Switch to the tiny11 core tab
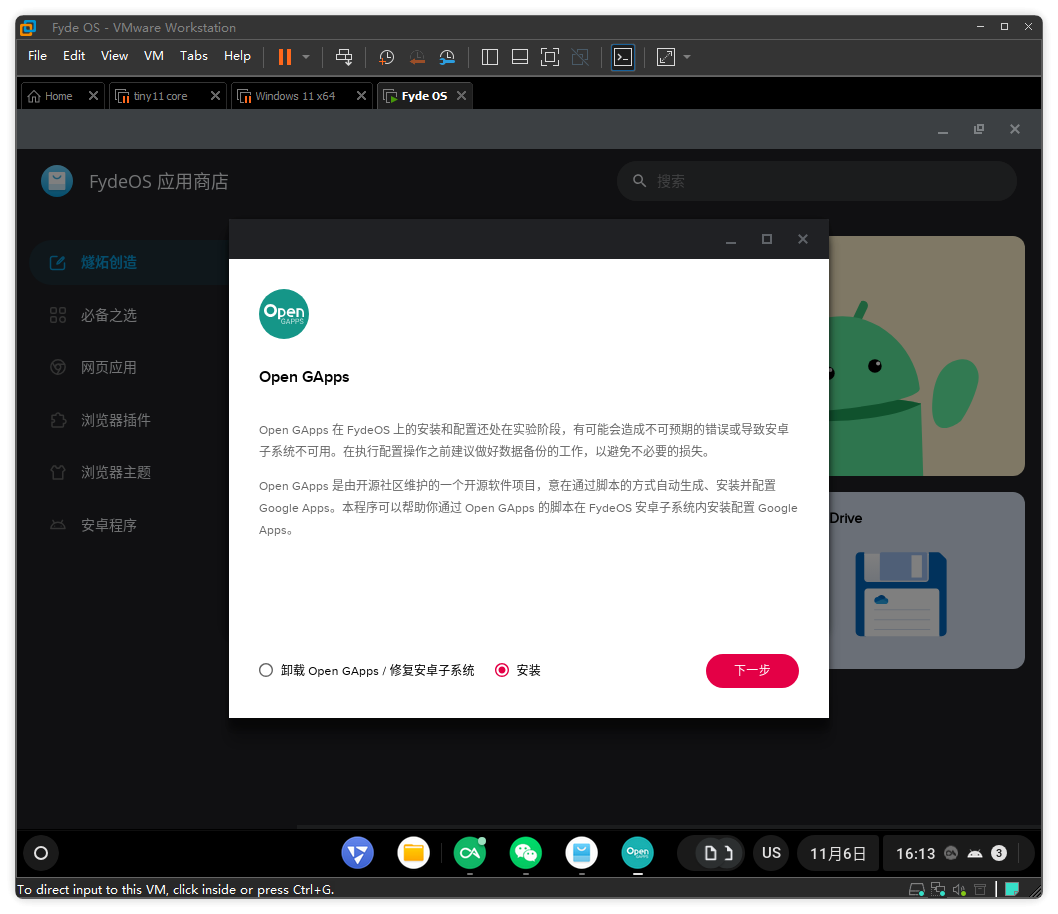 (x=161, y=96)
